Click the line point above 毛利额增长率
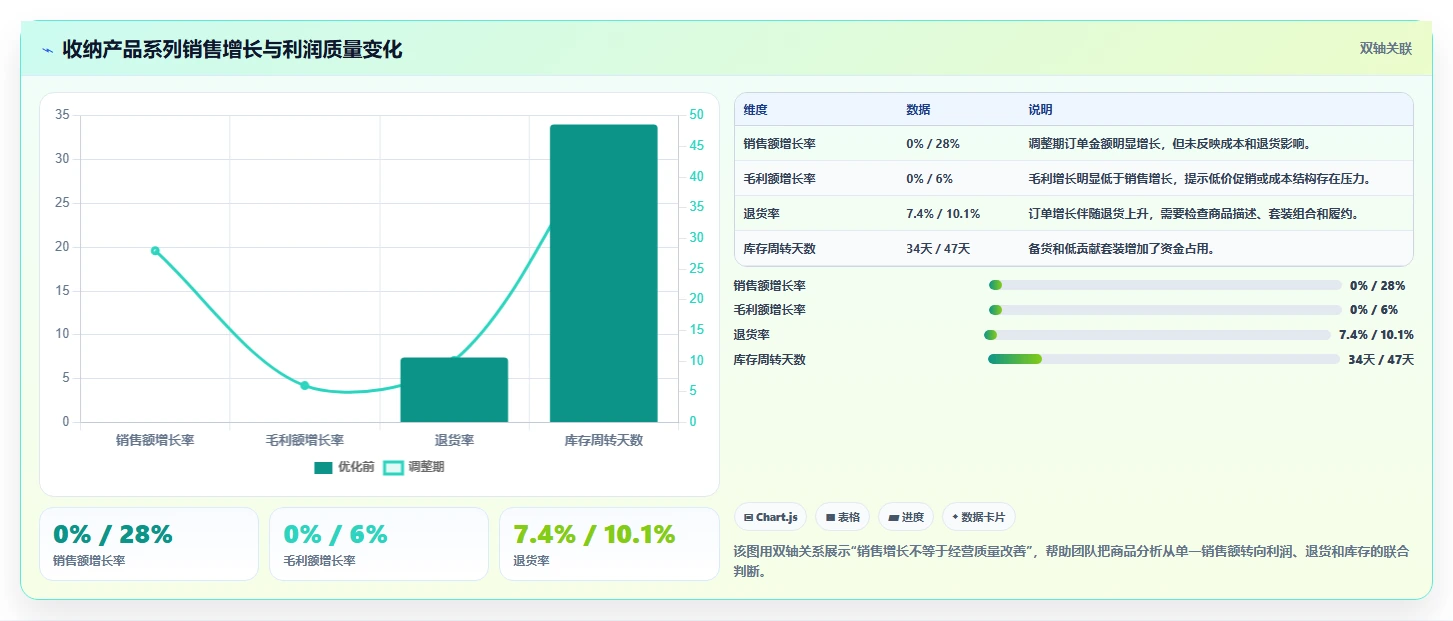Screen dimensions: 1453x621 [305, 385]
